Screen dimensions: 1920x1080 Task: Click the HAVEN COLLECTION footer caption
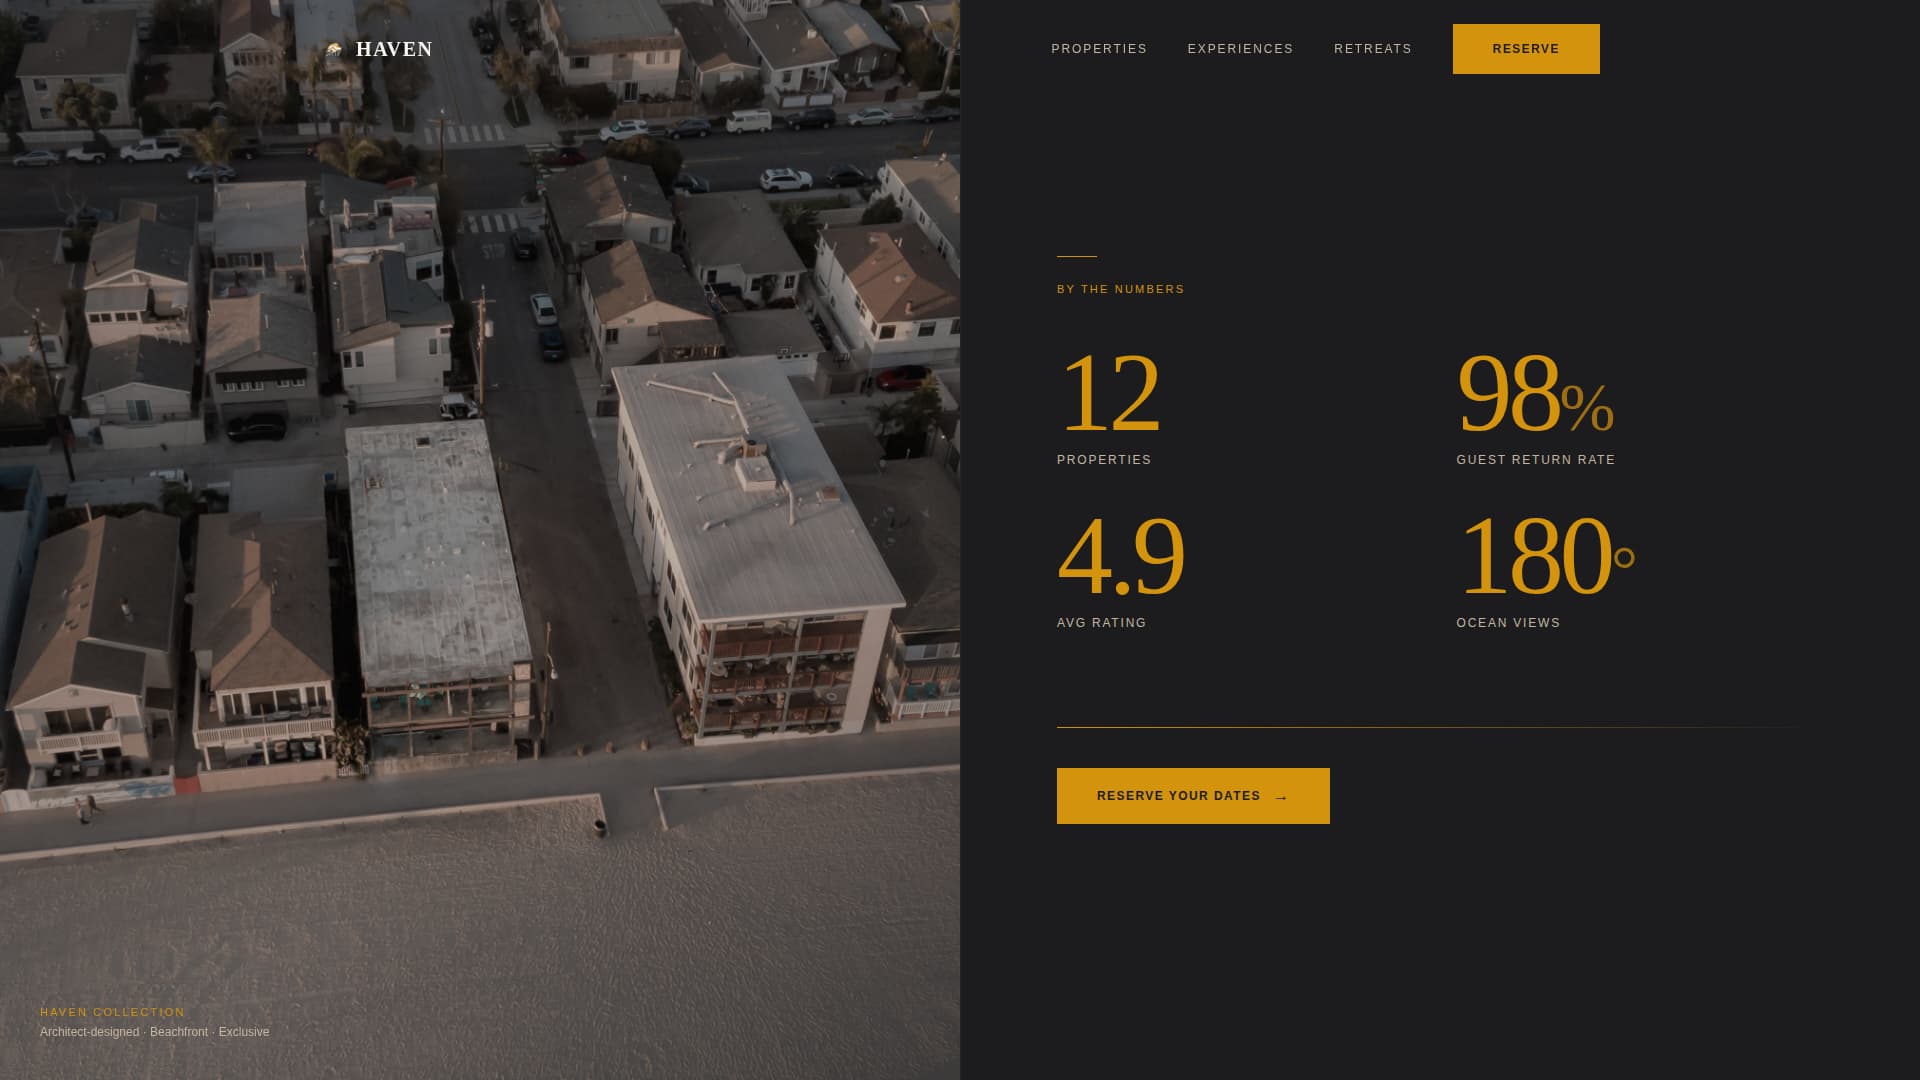pos(112,1011)
